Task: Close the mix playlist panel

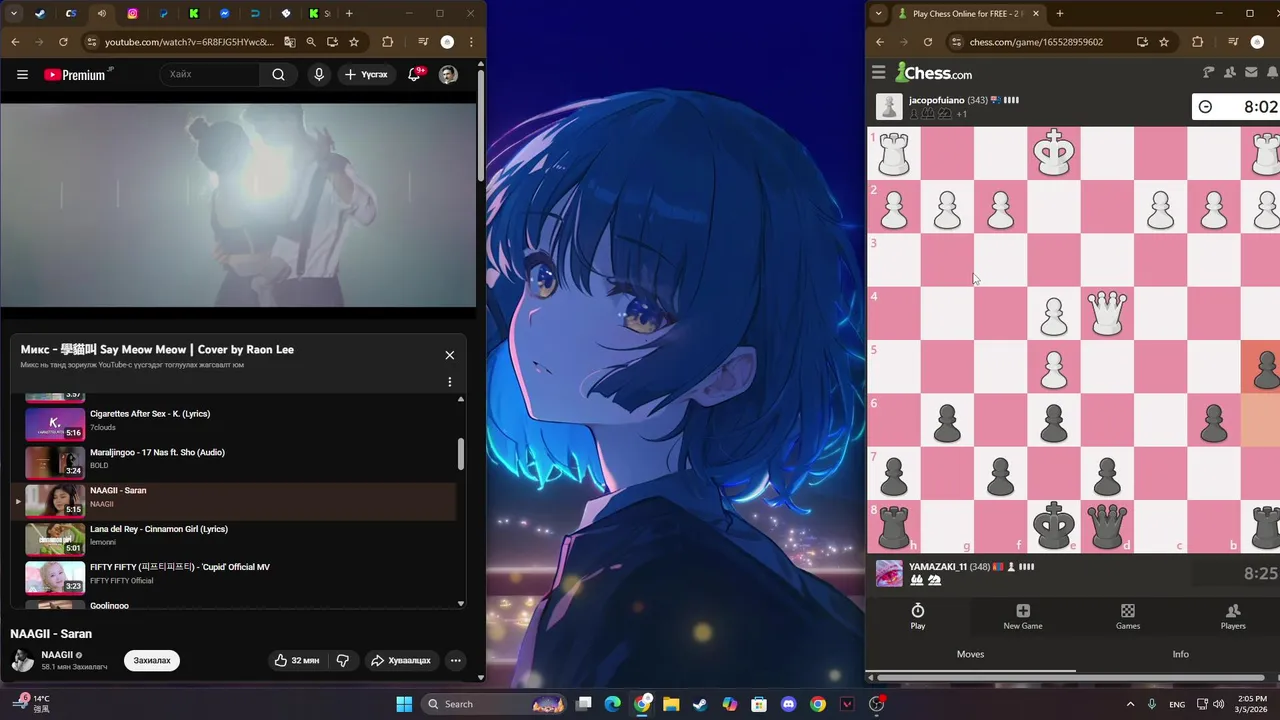Action: (449, 355)
